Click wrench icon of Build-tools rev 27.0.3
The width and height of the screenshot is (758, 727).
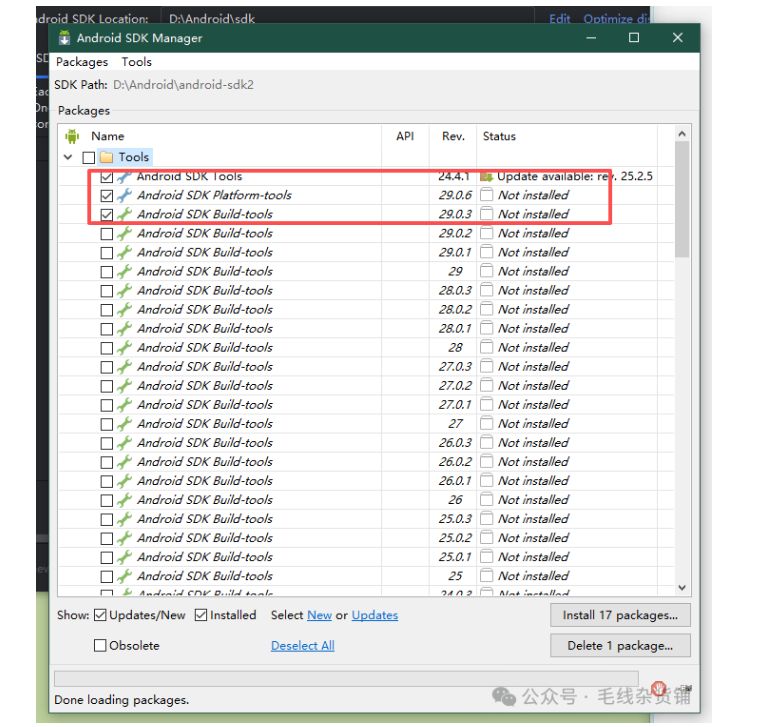click(124, 367)
